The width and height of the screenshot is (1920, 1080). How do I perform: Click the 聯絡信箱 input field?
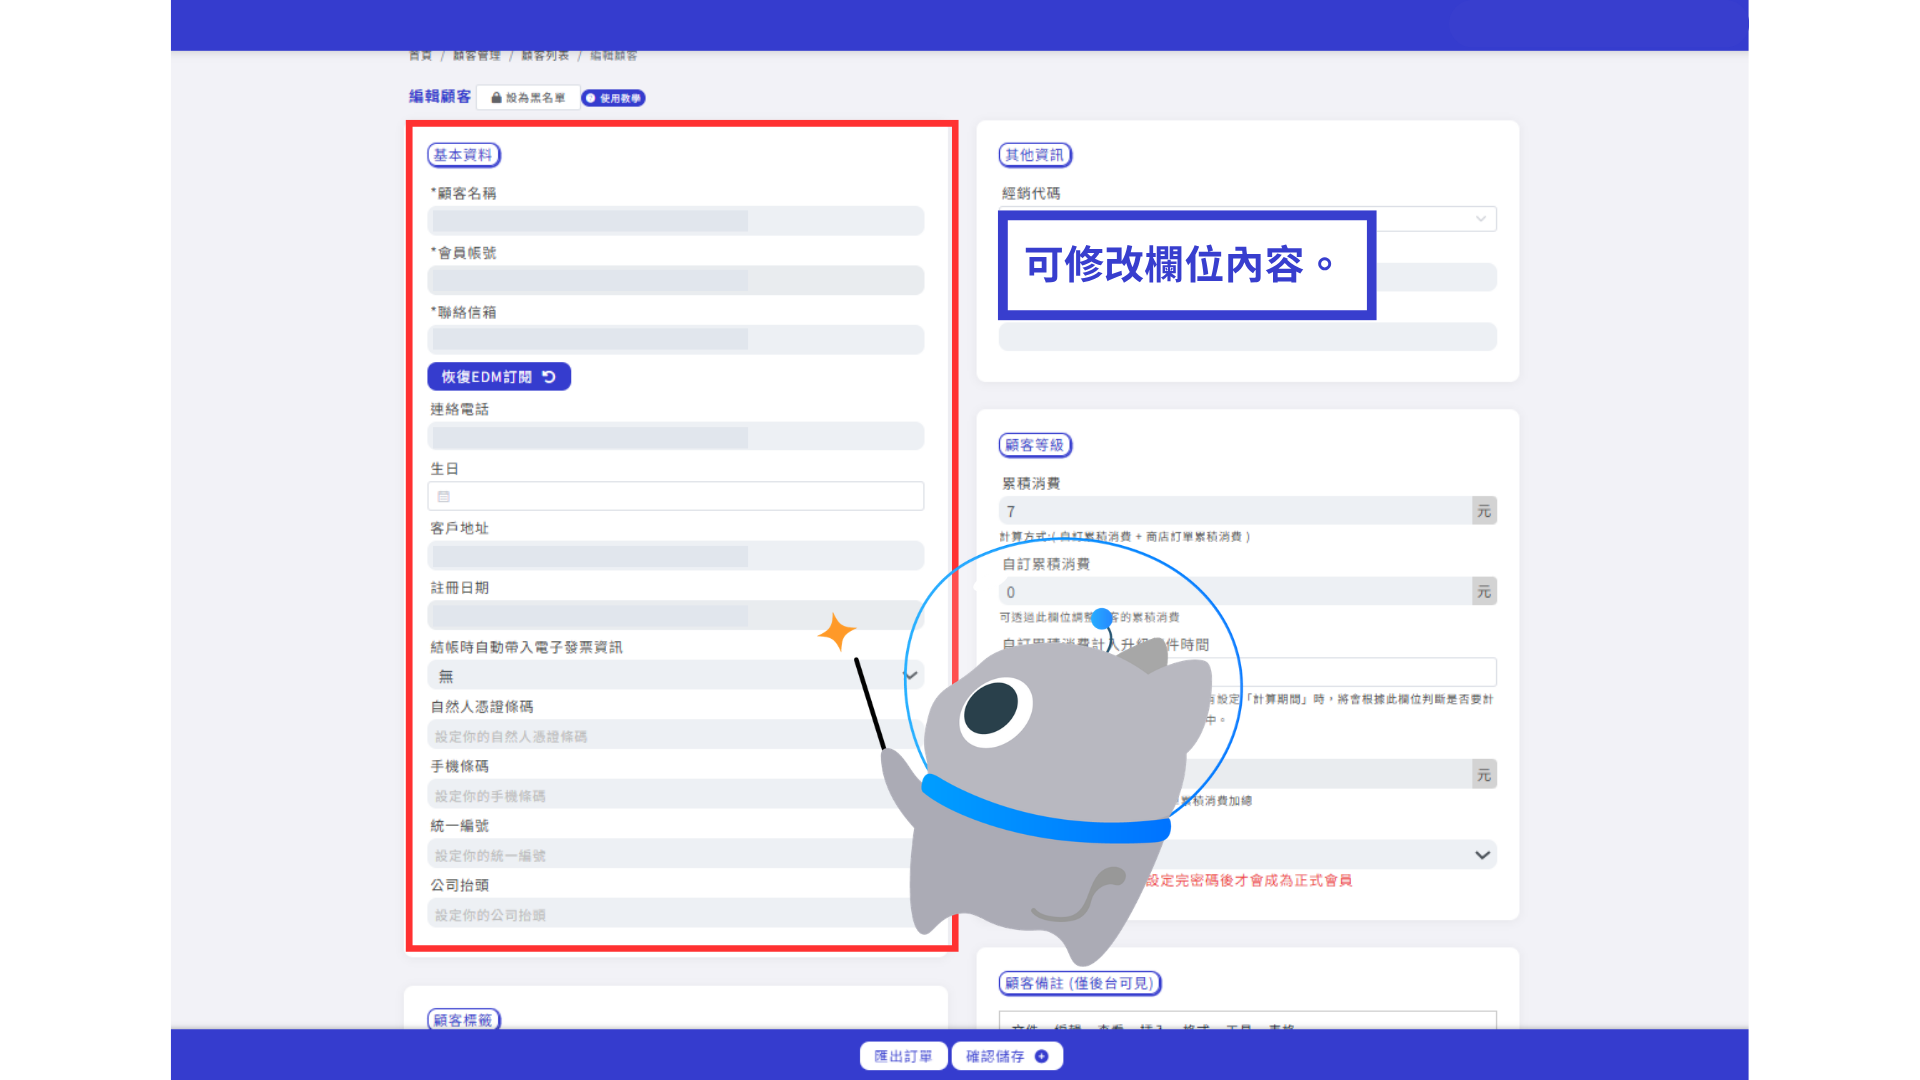pos(676,340)
